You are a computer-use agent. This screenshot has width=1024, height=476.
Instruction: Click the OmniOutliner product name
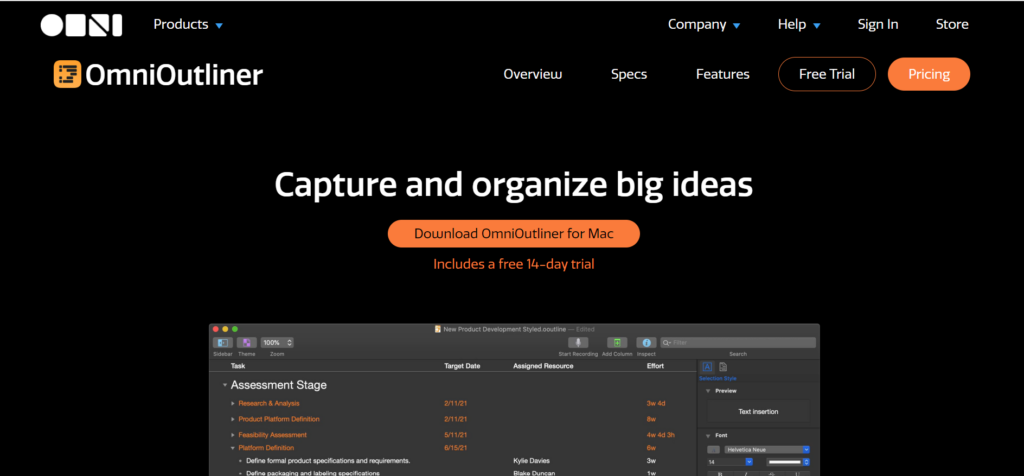click(174, 75)
